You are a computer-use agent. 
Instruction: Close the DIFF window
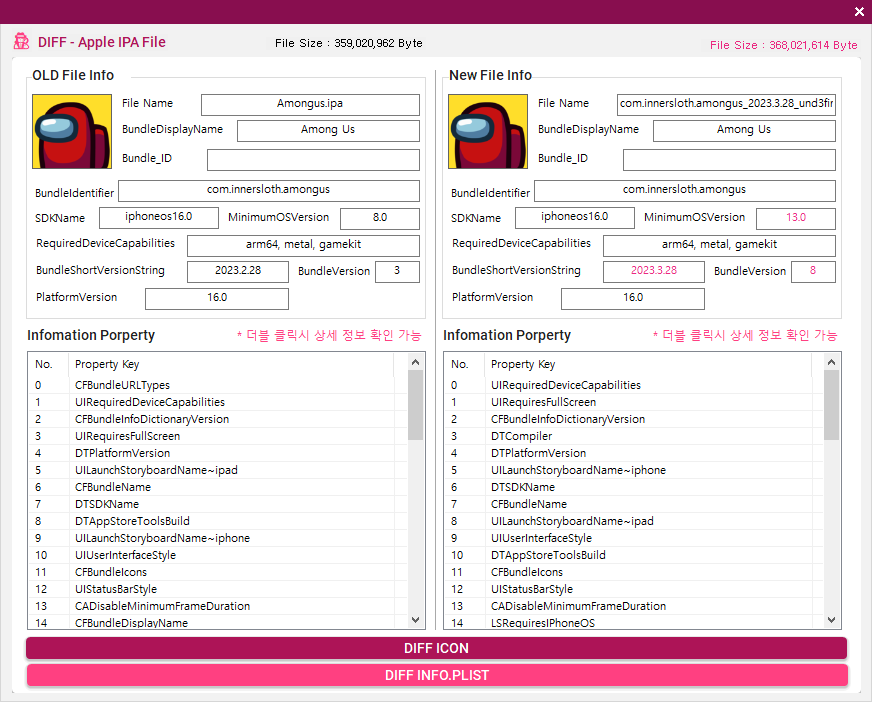click(859, 12)
